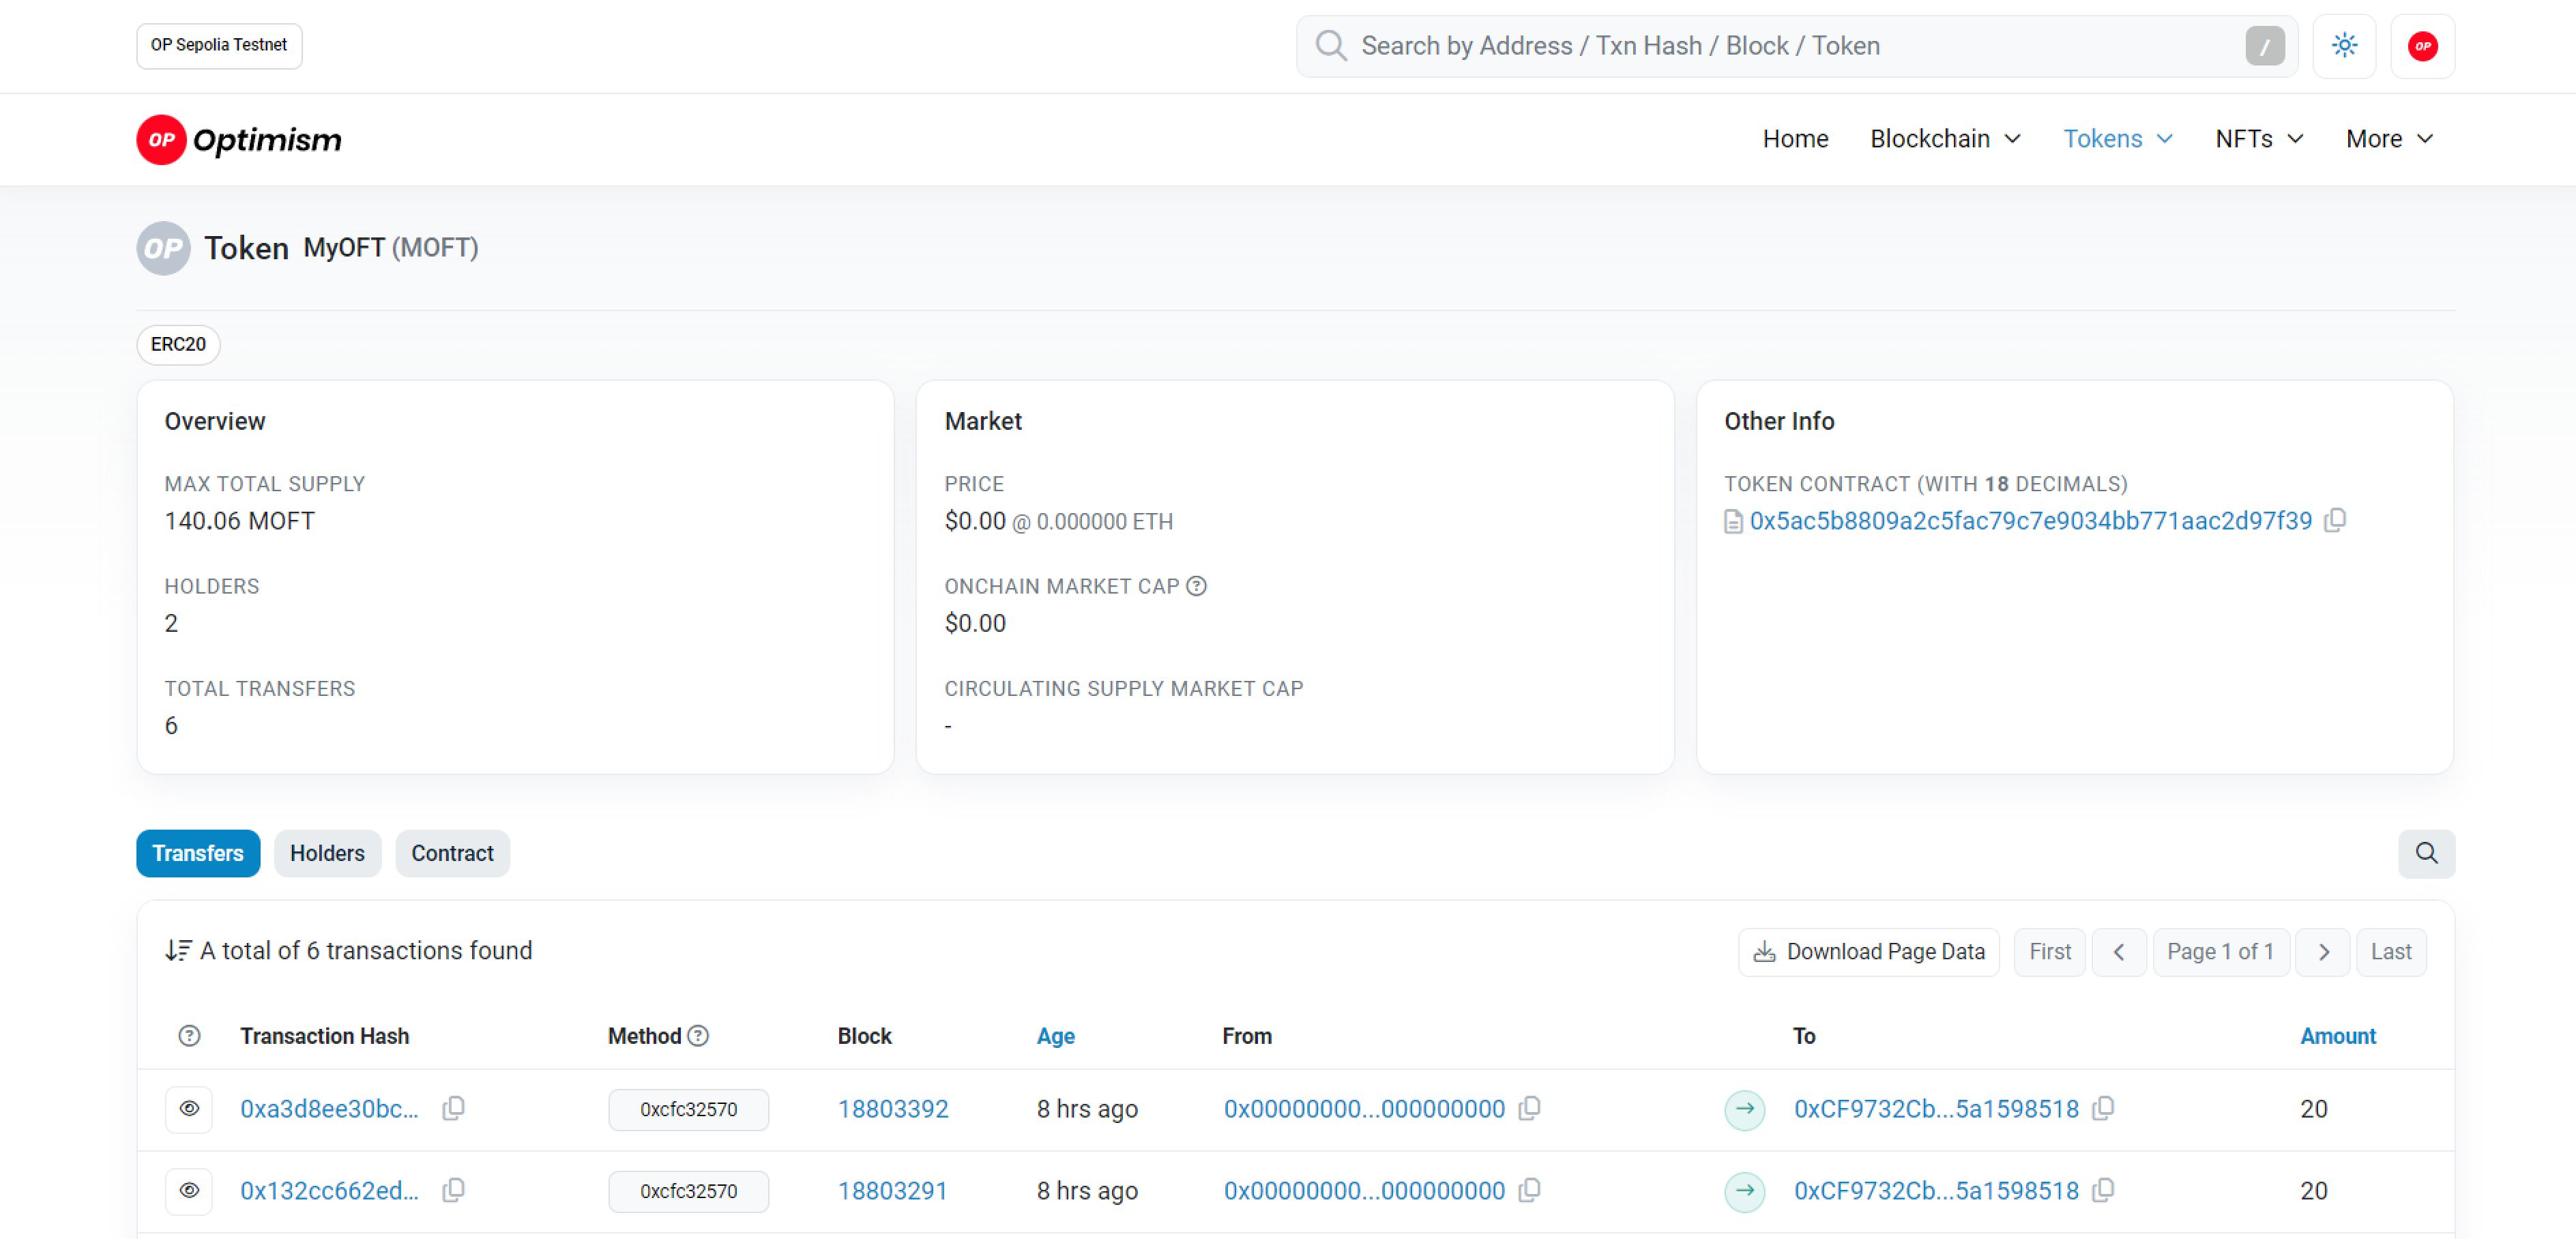Open From address in first transfer row
Viewport: 2576px width, 1239px height.
[x=1364, y=1109]
